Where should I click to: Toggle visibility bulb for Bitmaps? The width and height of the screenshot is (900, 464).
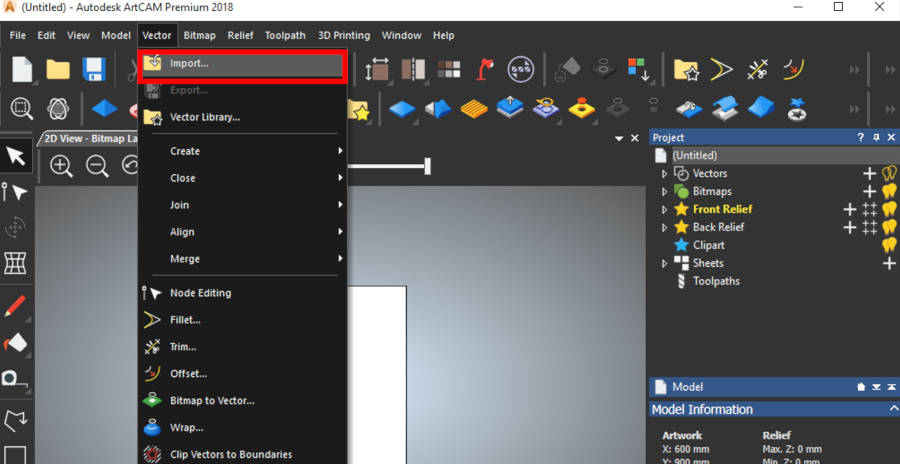889,191
